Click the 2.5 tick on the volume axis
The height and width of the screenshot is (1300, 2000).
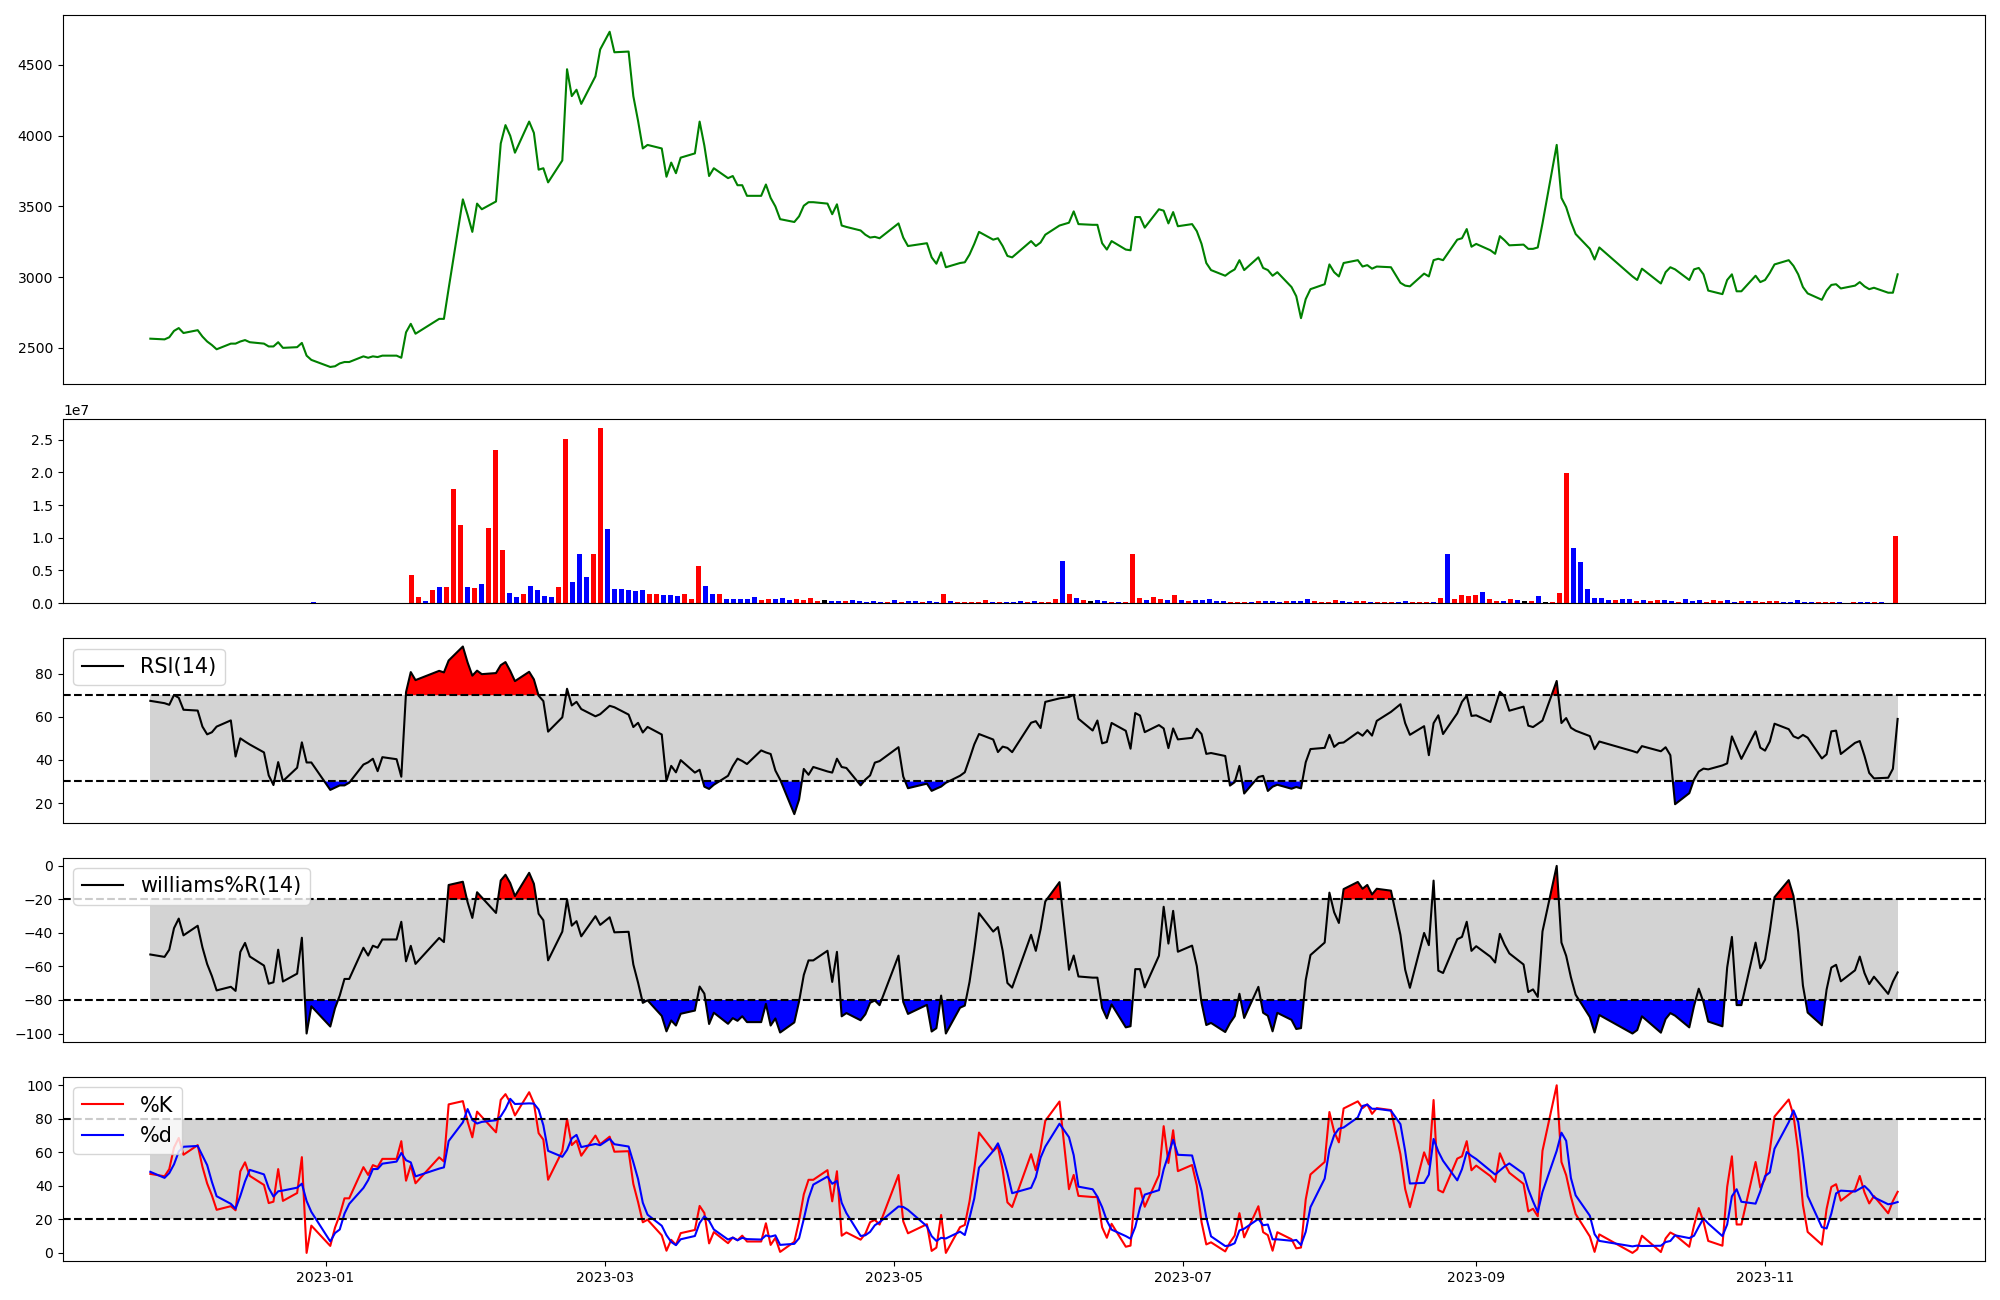pos(42,440)
